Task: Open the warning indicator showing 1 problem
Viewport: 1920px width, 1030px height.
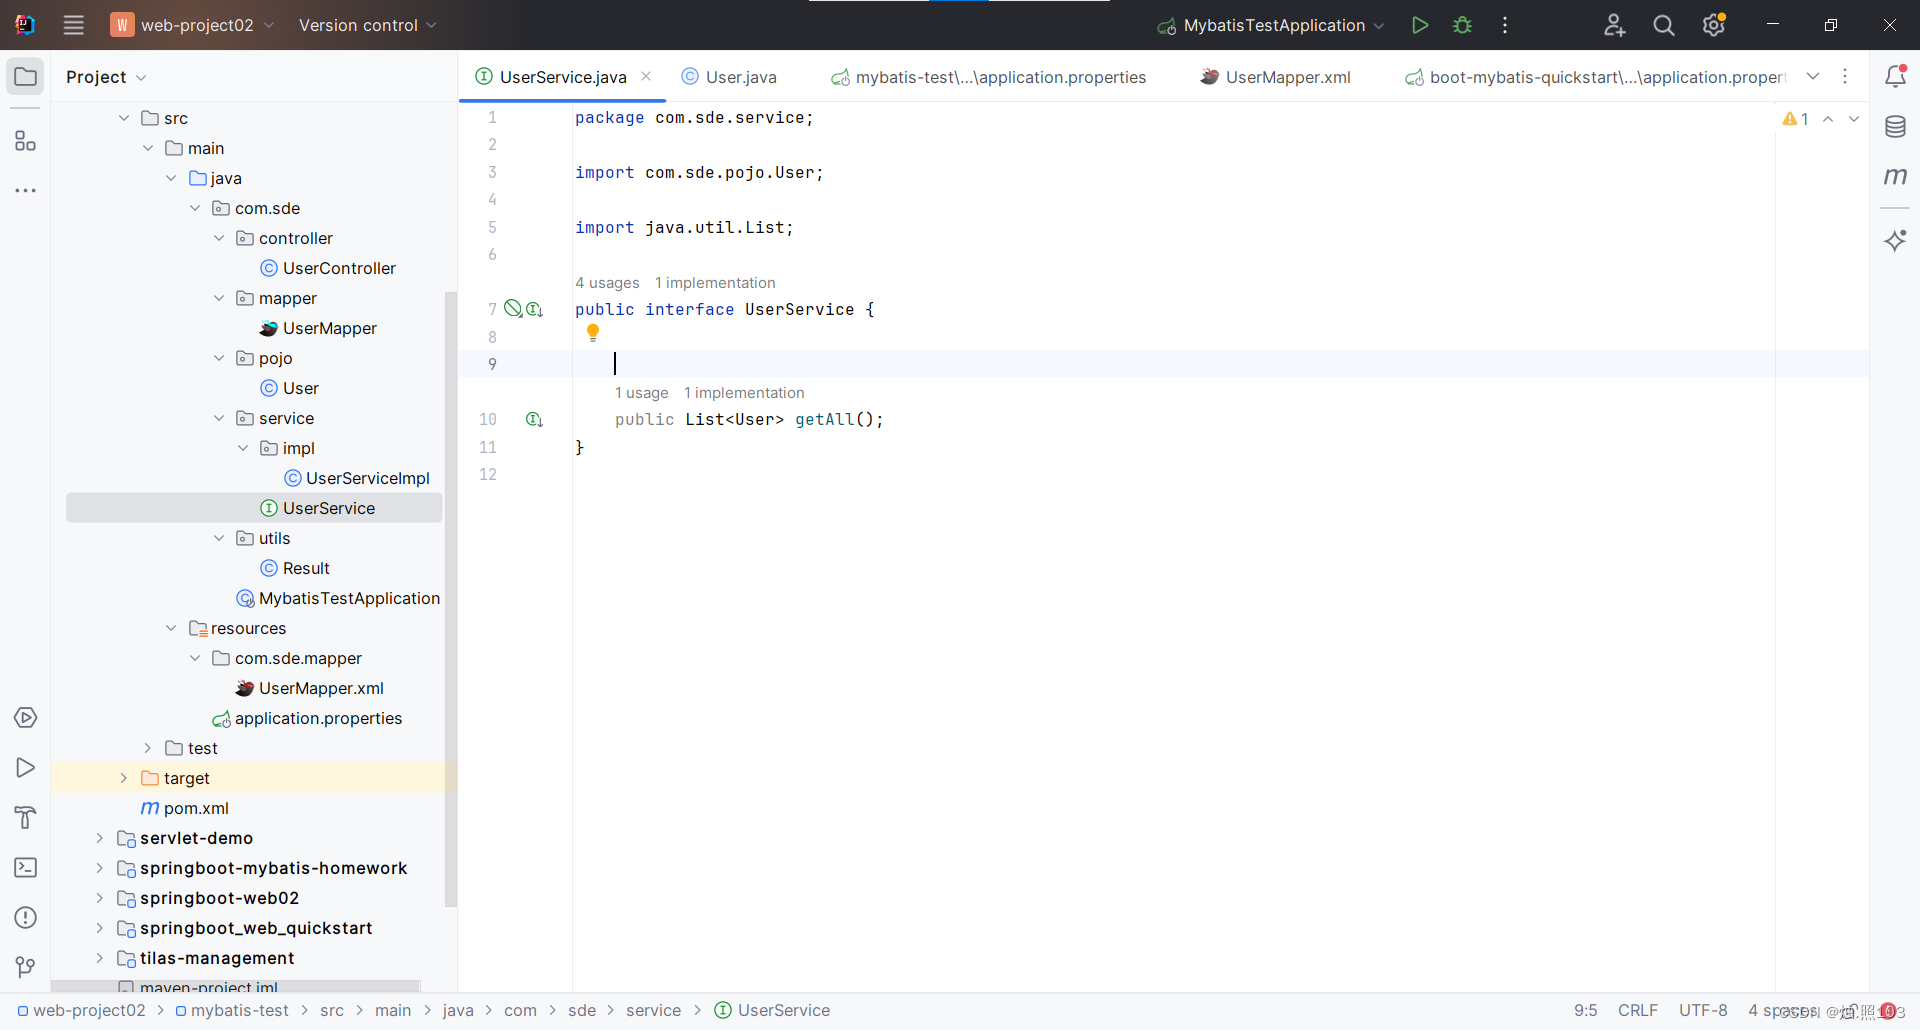Action: point(1796,119)
